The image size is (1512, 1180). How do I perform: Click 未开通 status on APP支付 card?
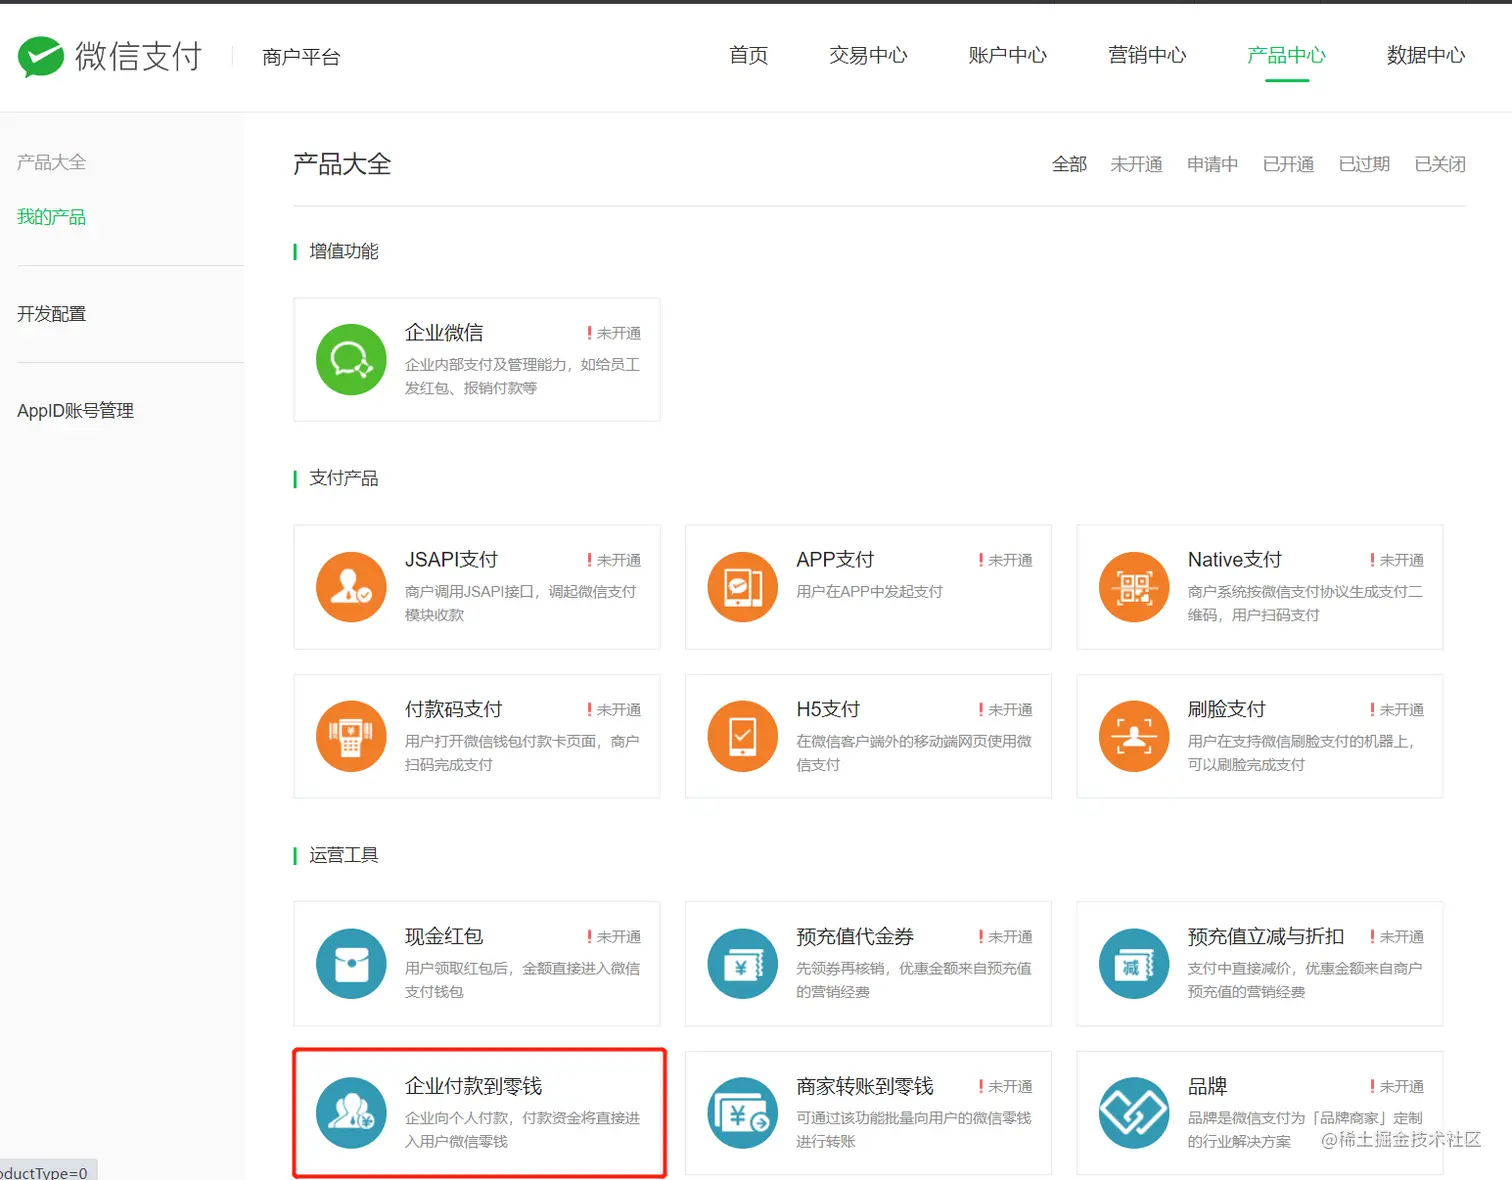pos(1005,560)
